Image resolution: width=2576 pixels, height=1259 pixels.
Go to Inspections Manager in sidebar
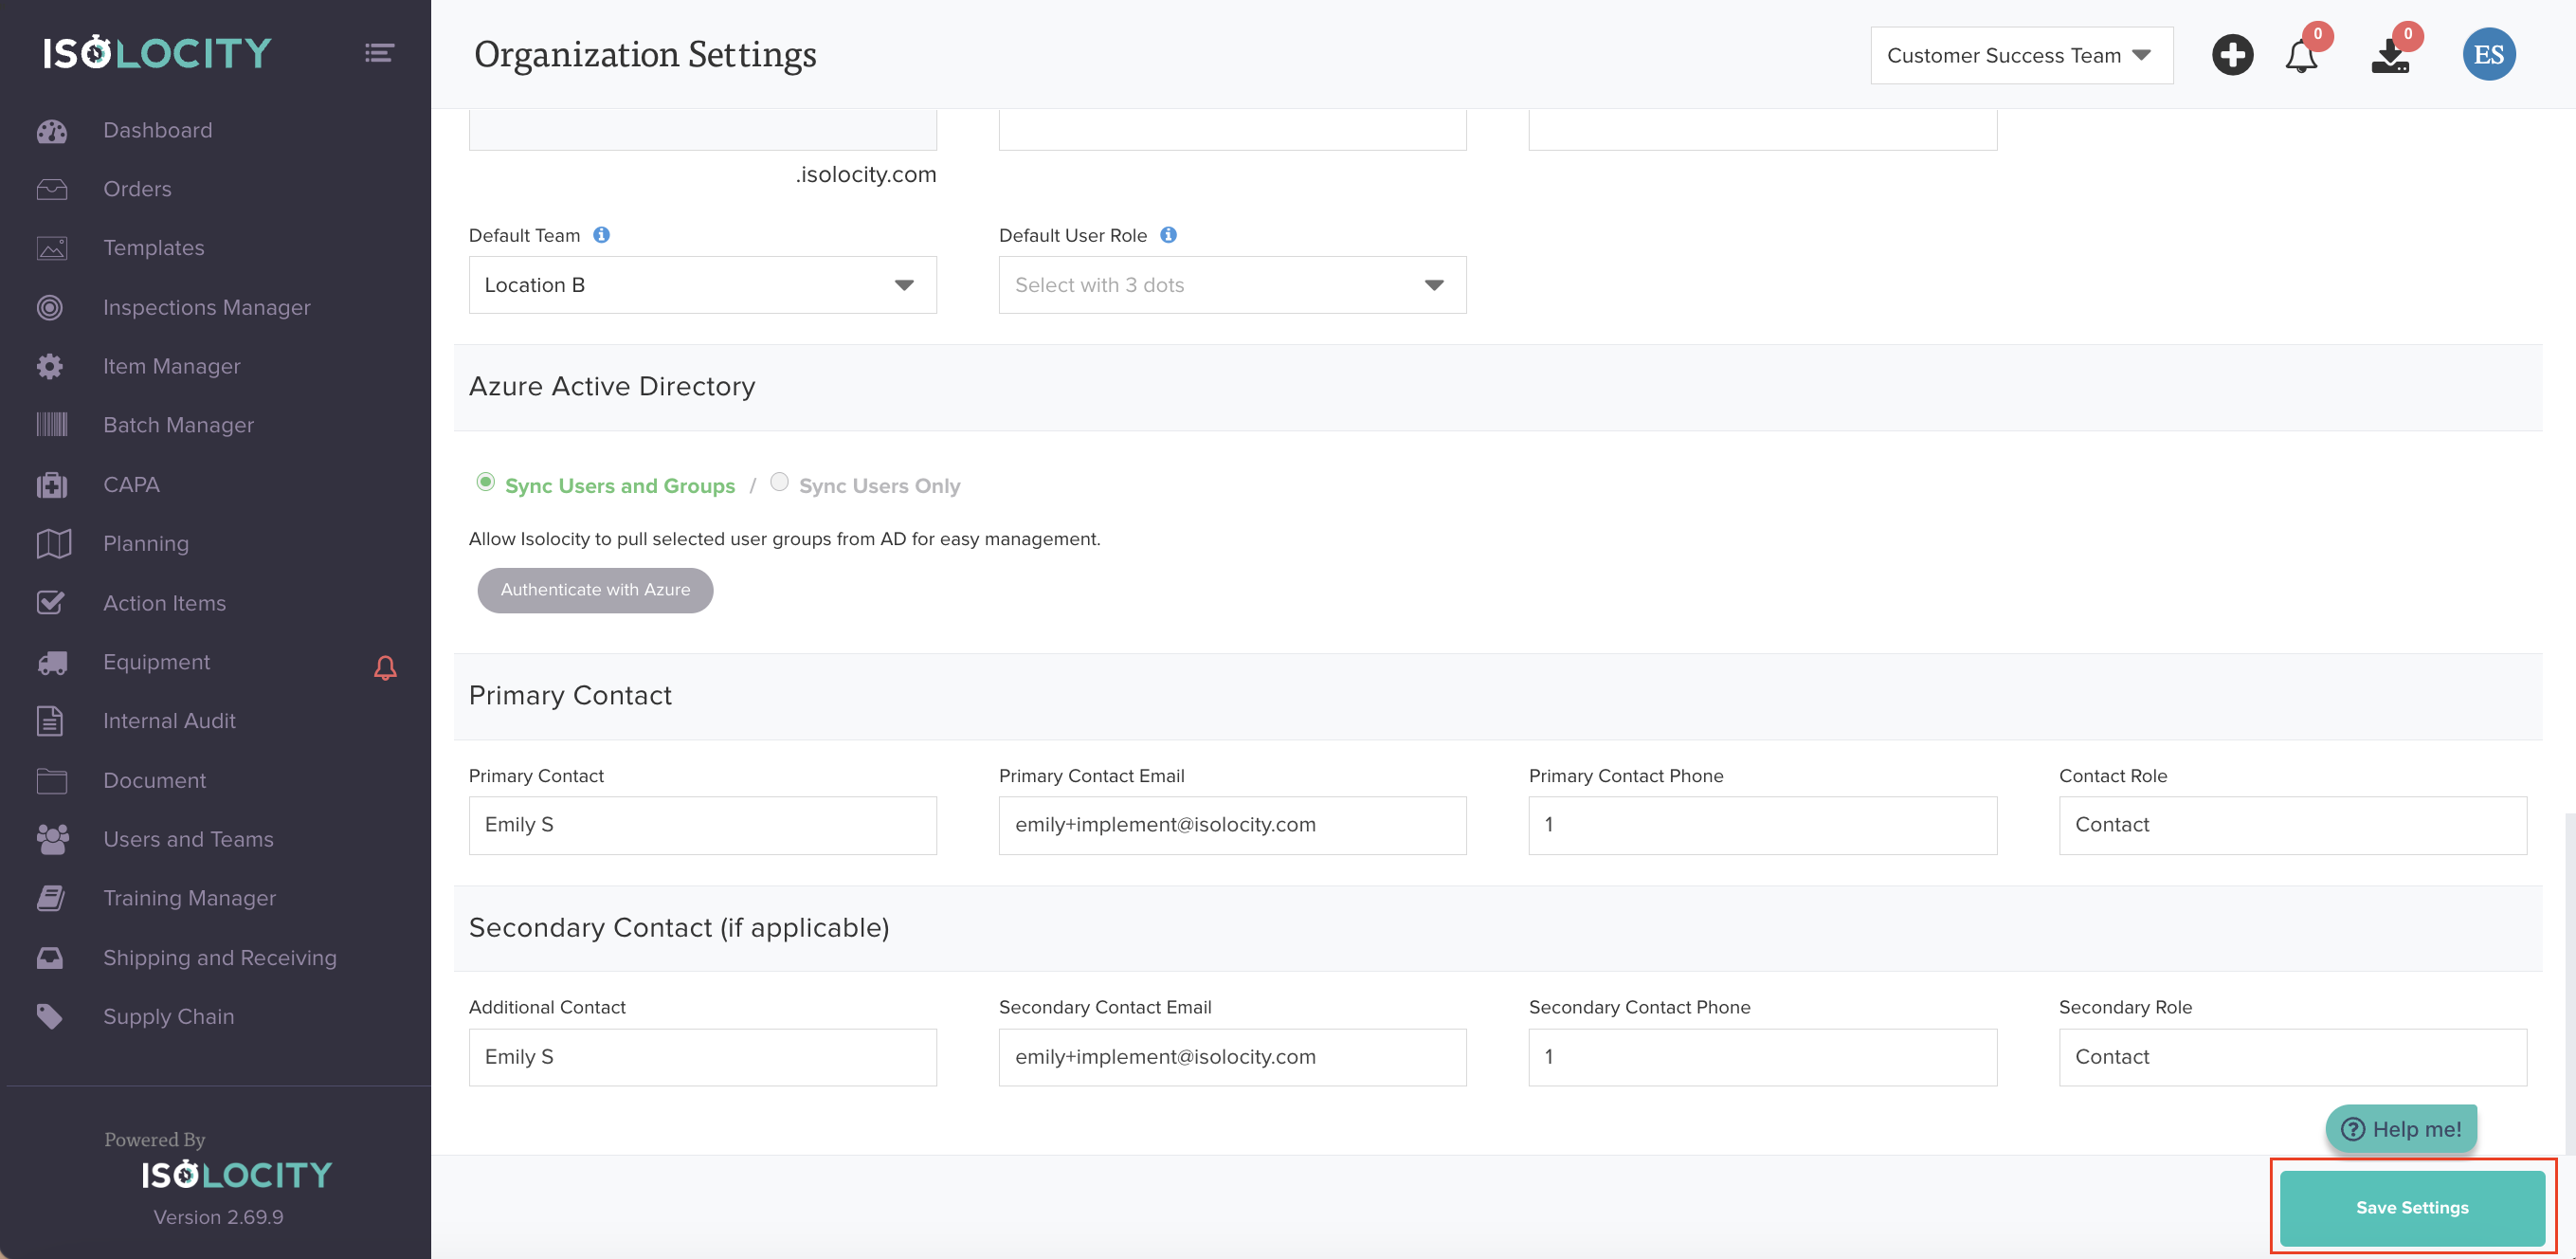[206, 307]
